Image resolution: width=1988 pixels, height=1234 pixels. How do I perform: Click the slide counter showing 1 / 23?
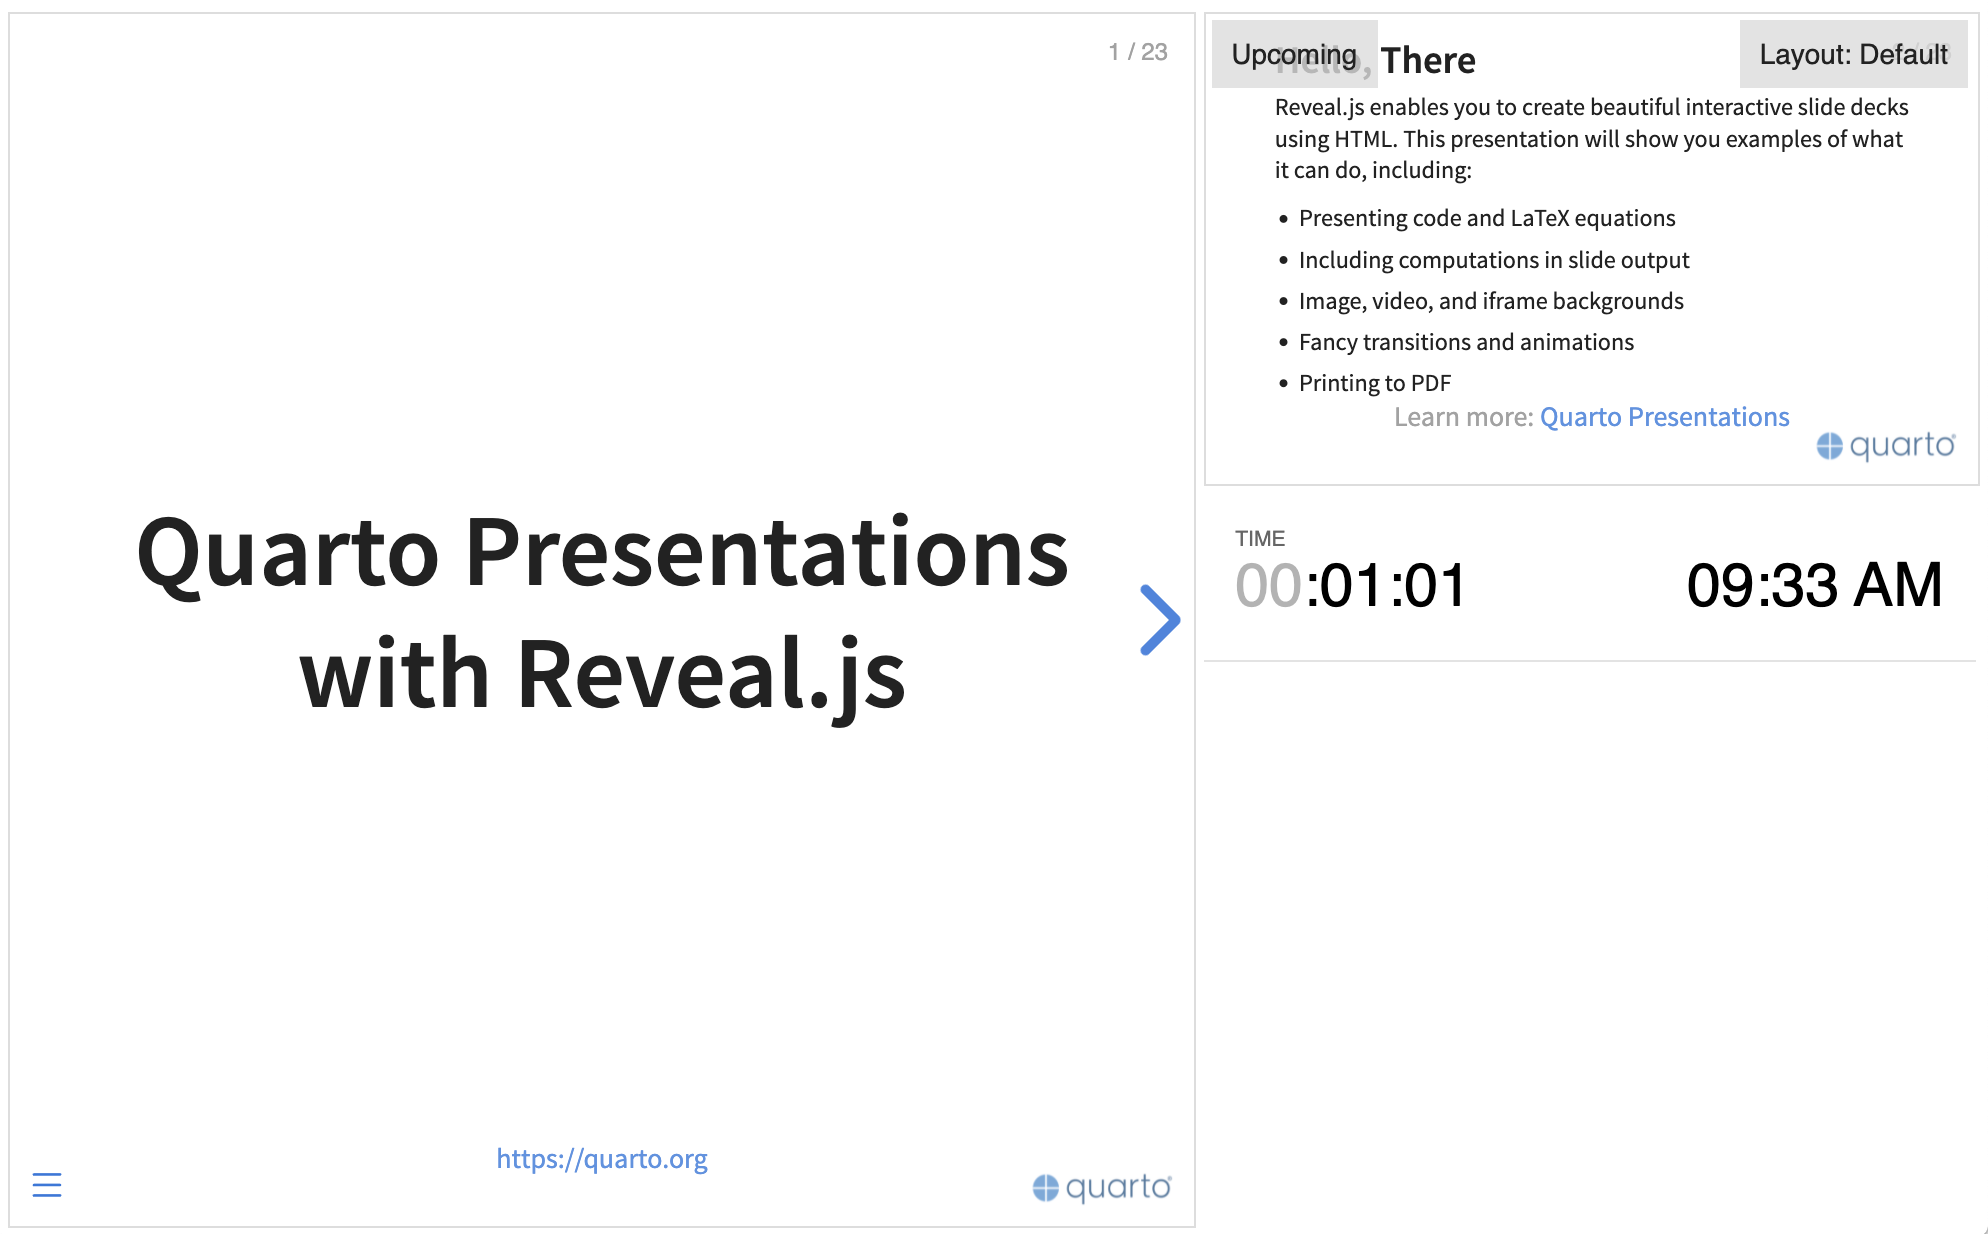click(x=1138, y=52)
